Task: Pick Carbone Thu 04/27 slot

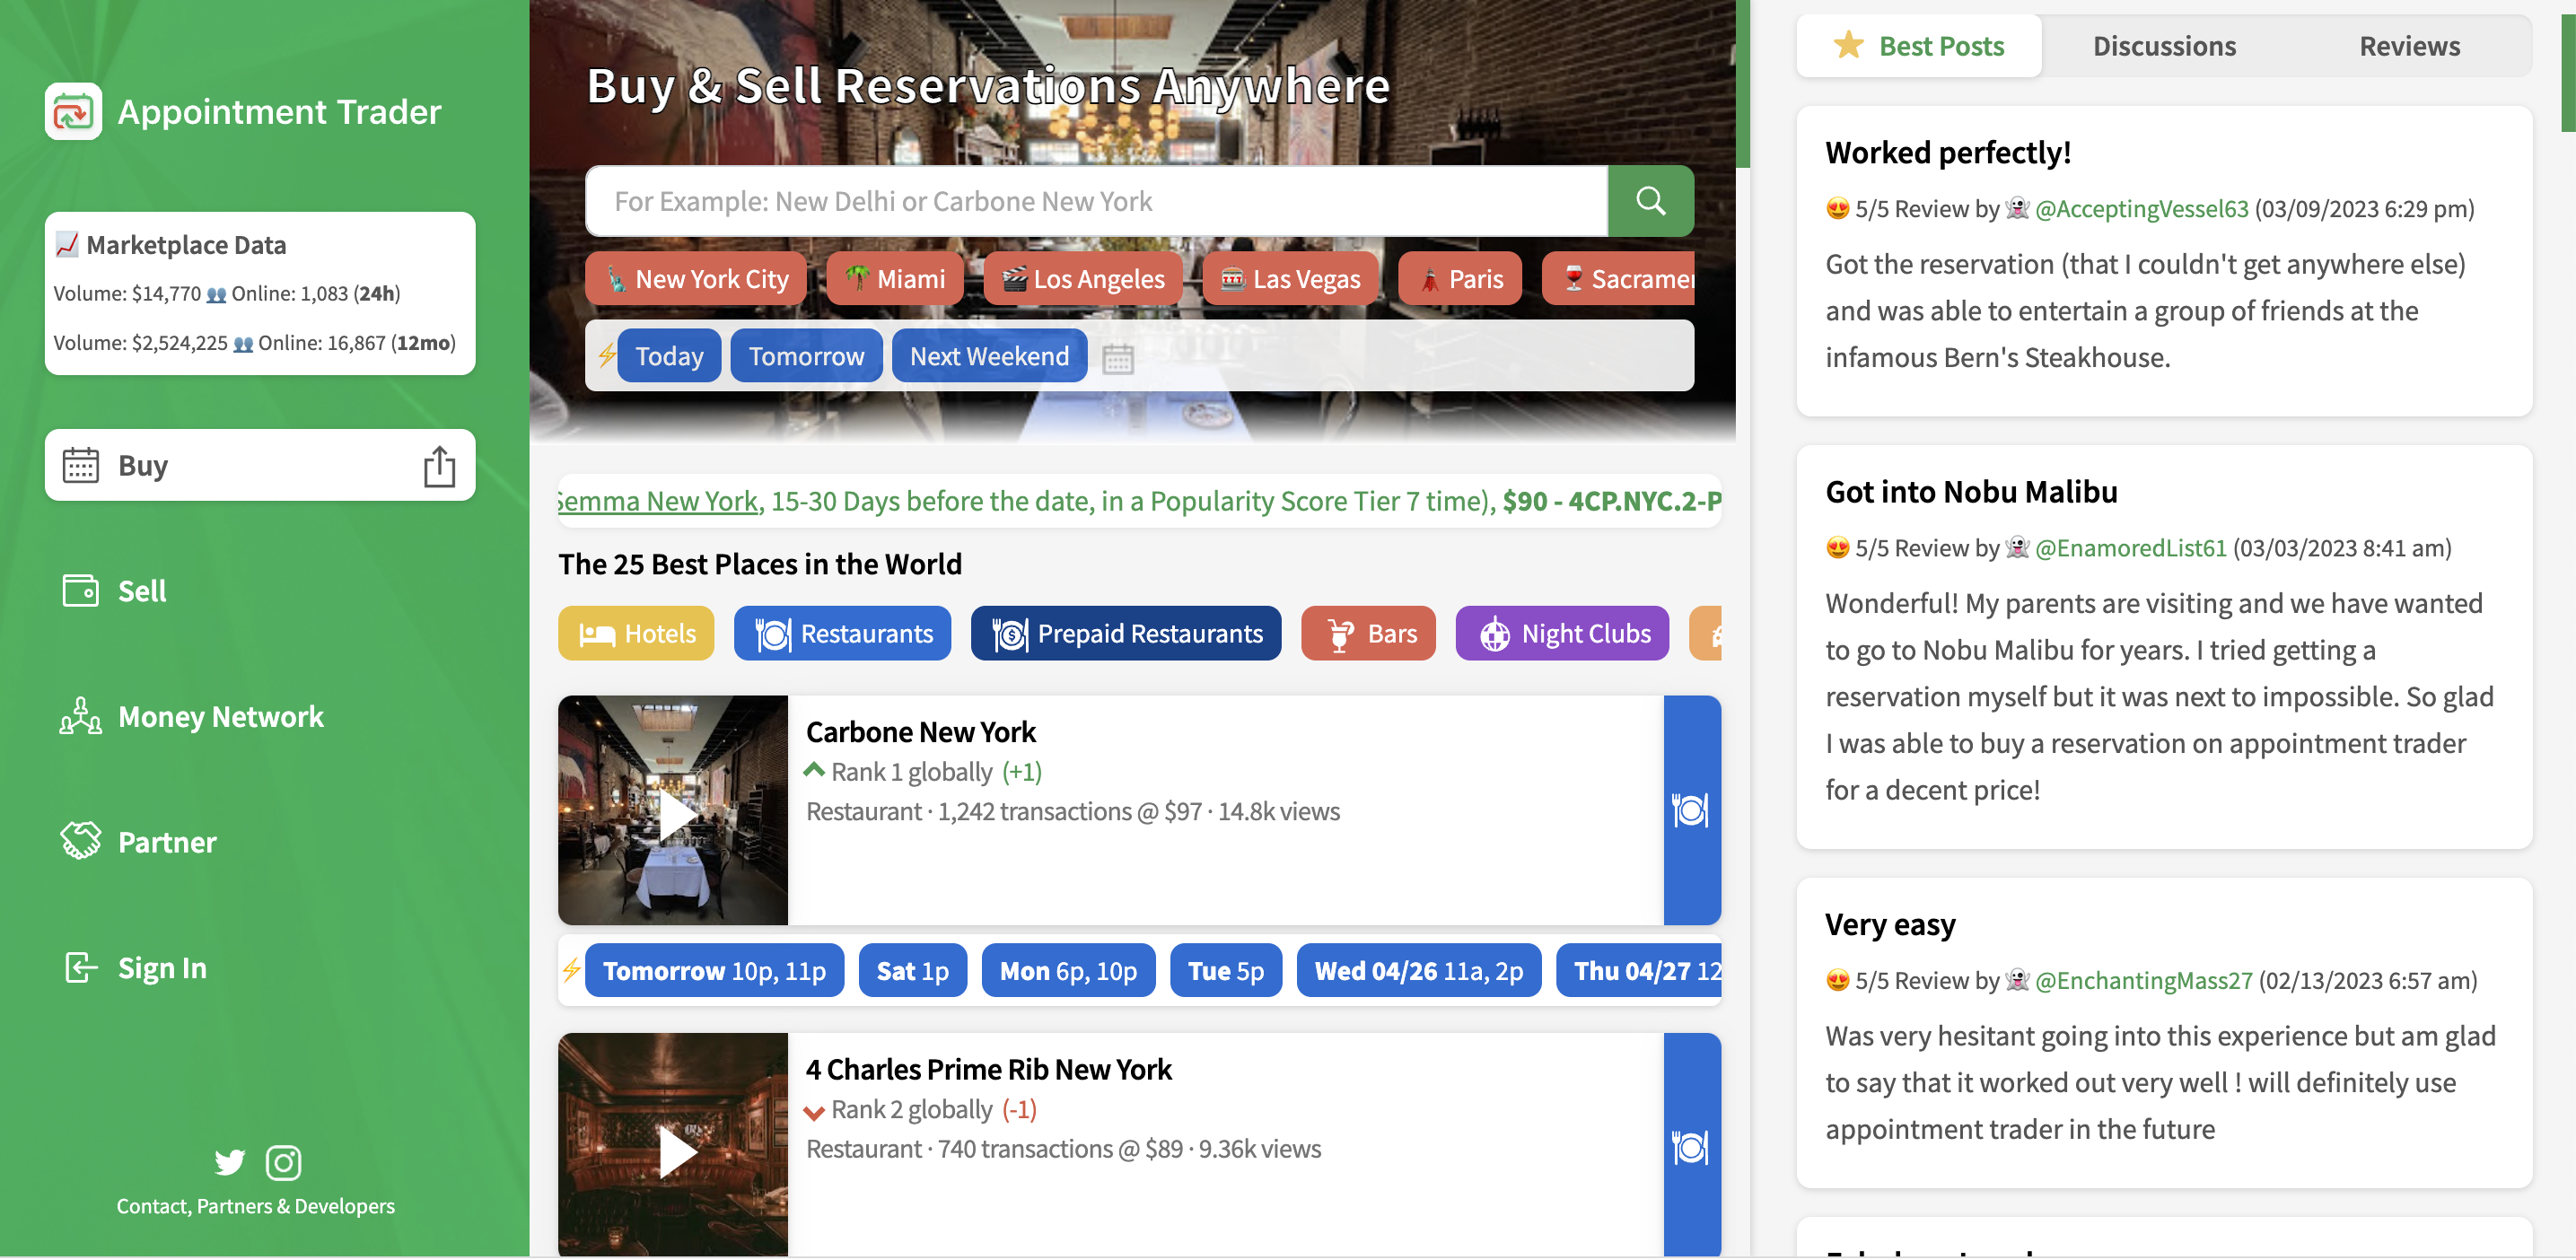Action: pos(1638,971)
